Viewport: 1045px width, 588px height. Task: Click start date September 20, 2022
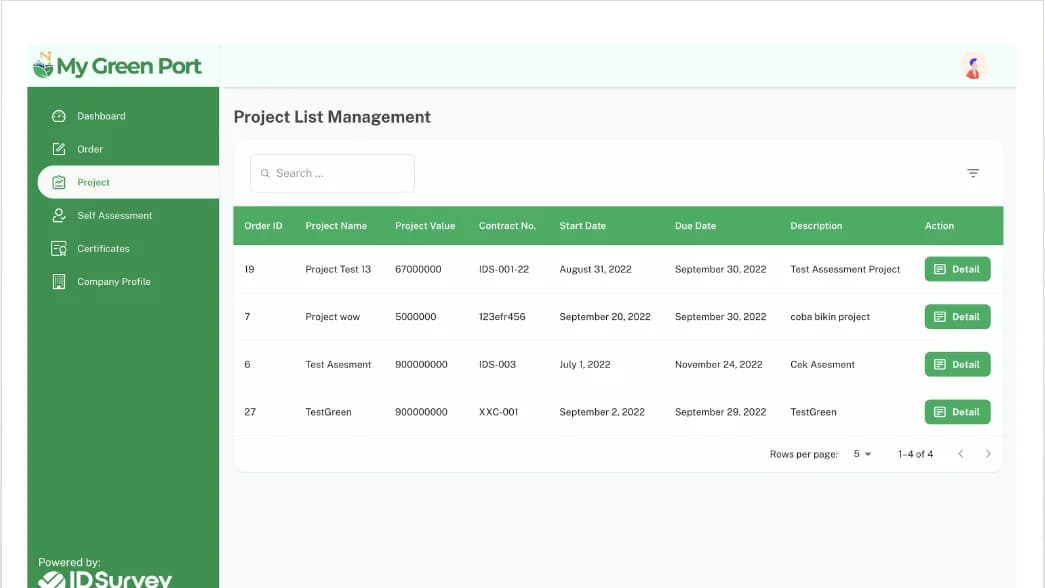tap(605, 317)
